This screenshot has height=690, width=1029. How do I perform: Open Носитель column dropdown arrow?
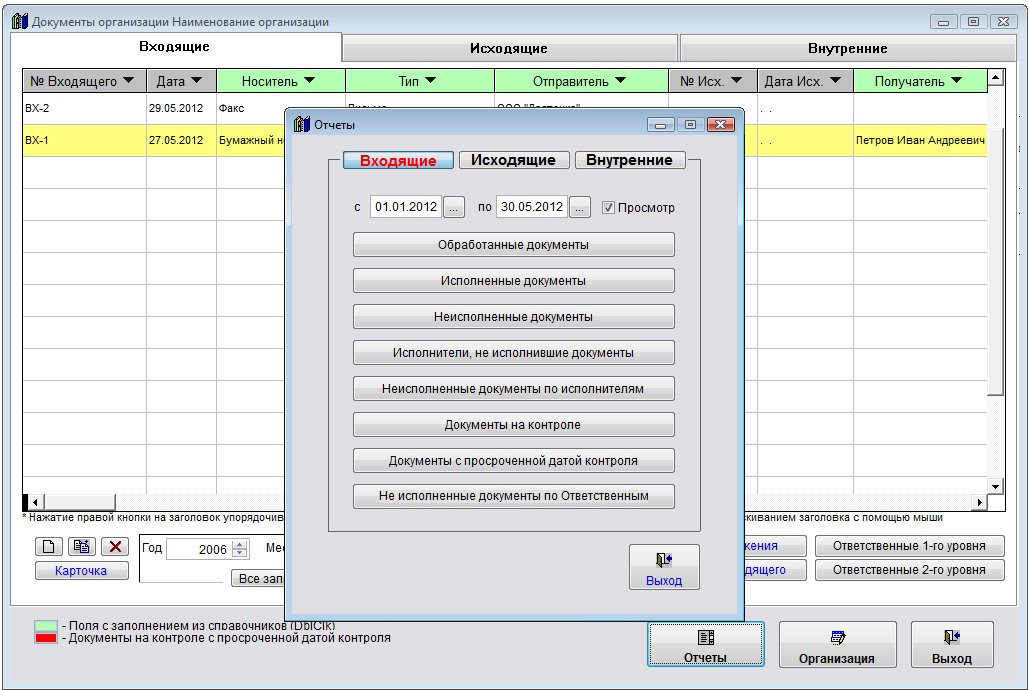tap(310, 80)
